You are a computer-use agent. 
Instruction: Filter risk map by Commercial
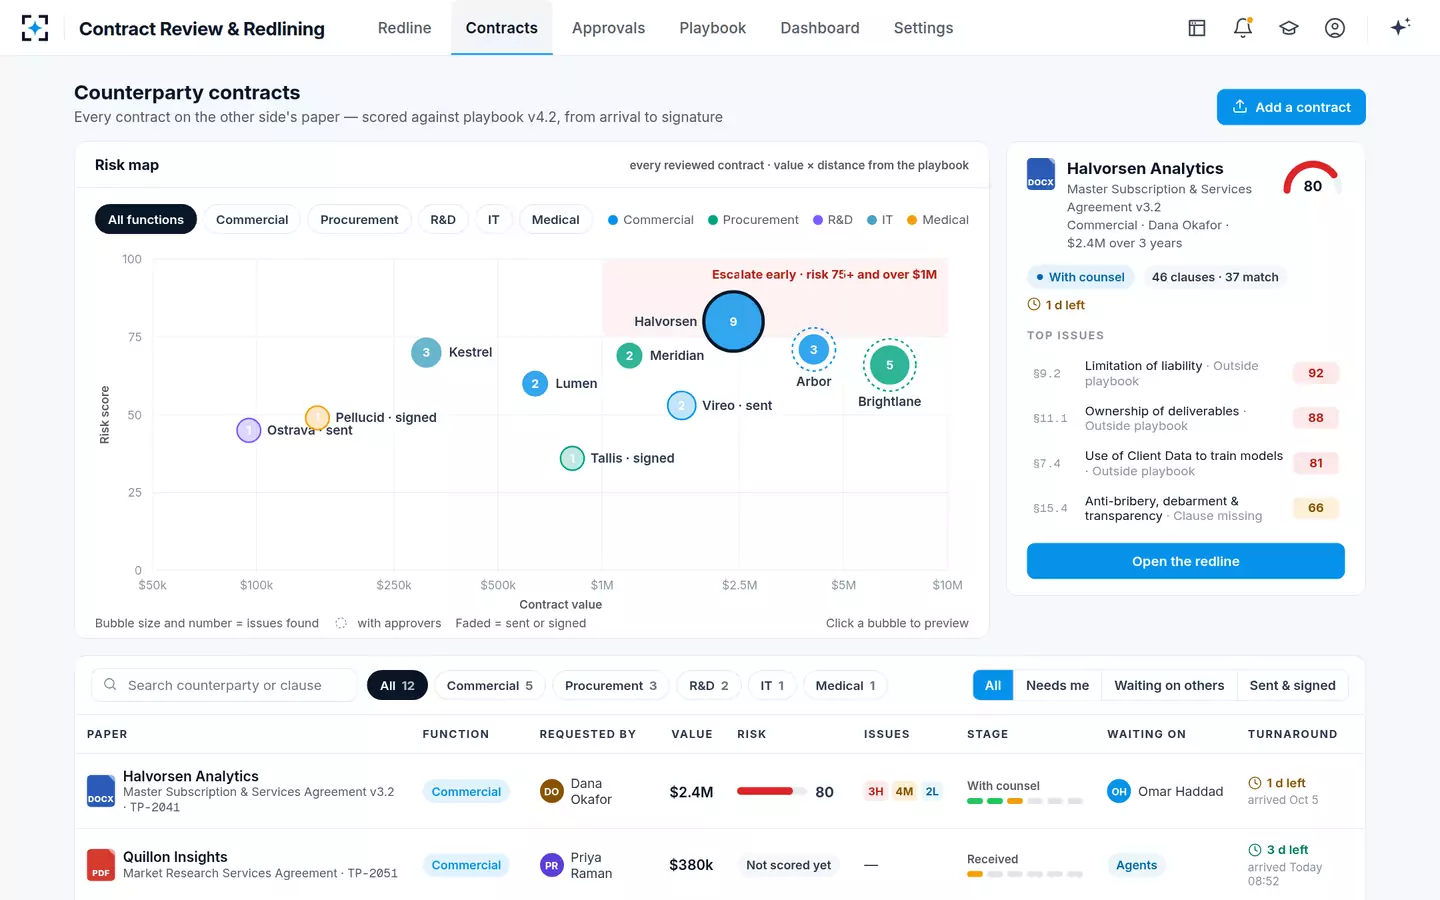(252, 219)
